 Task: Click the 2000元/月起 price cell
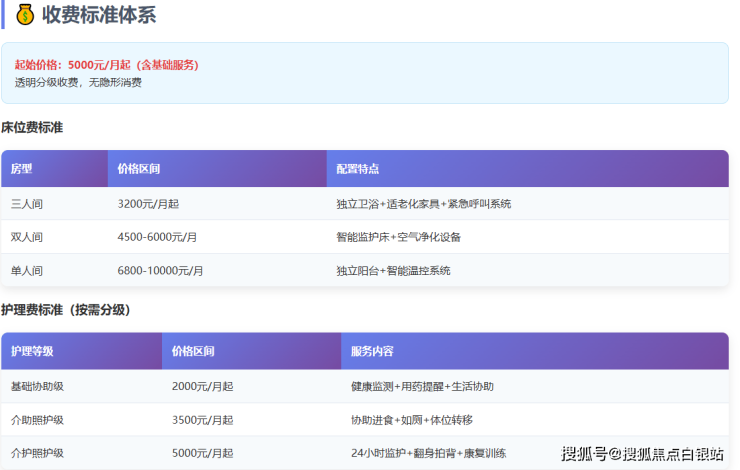[202, 386]
